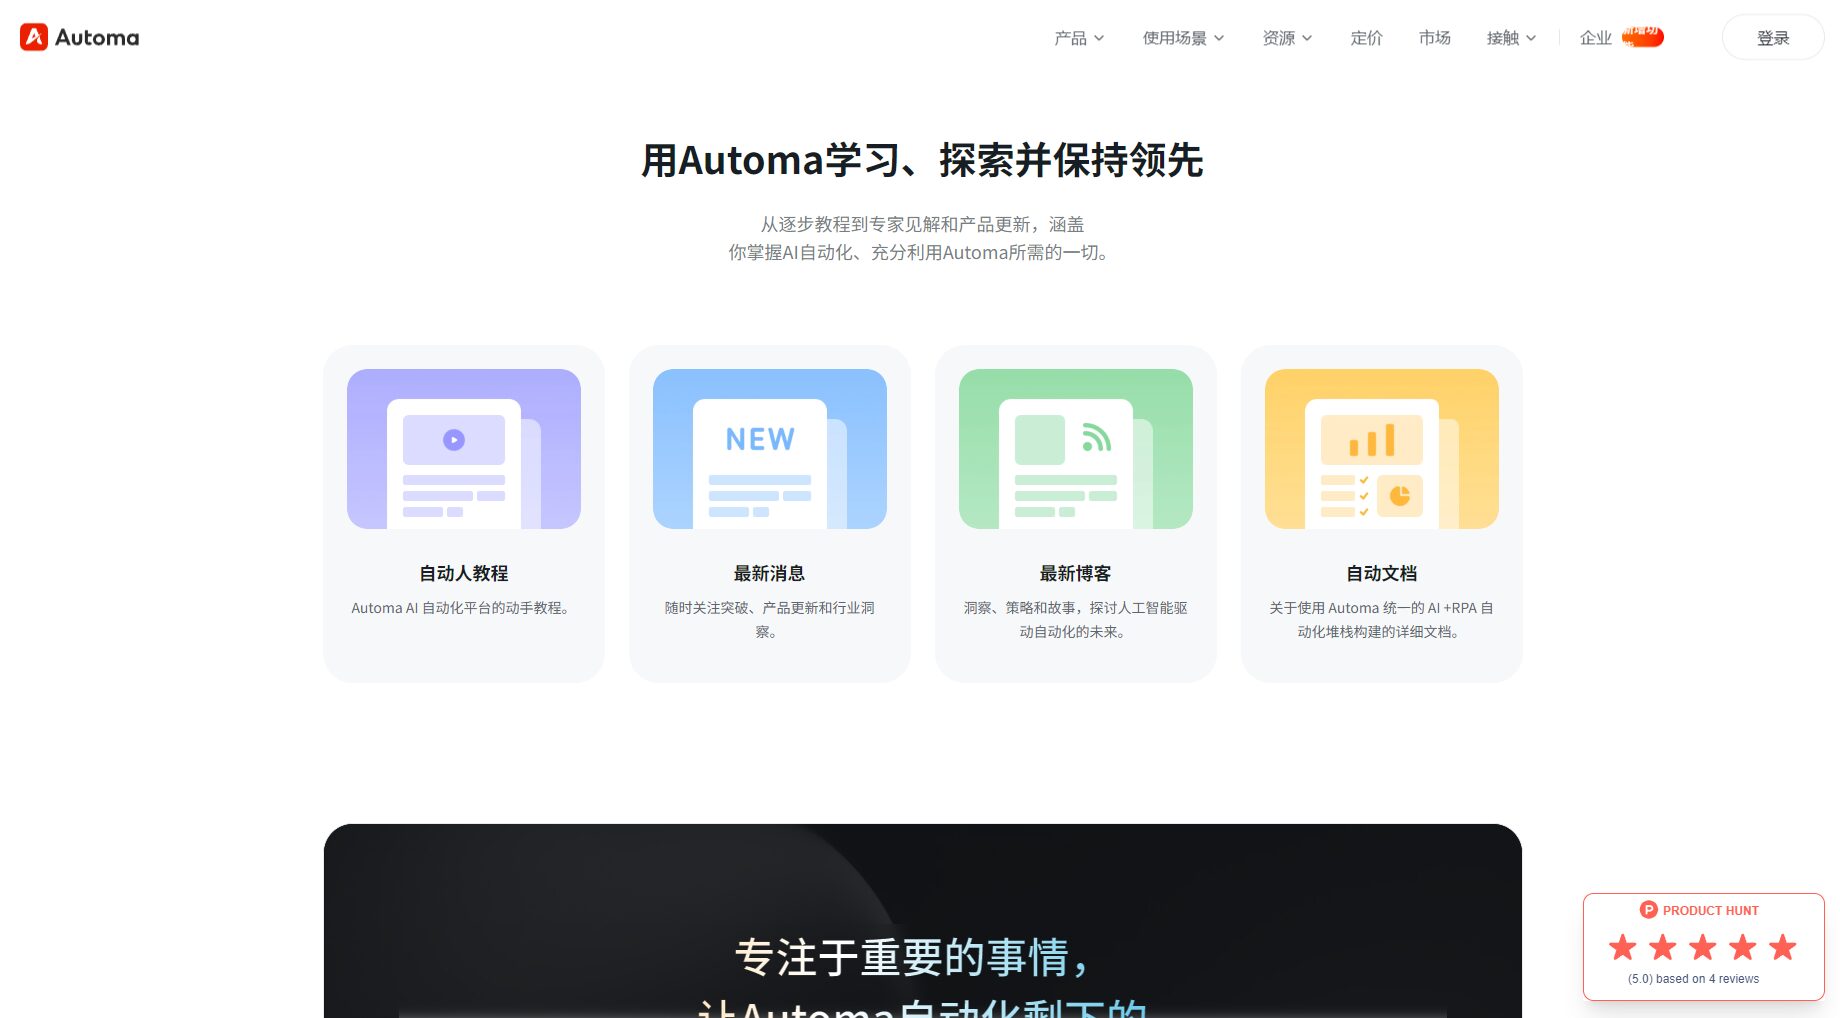Open the 市场 marketplace menu item
This screenshot has width=1840, height=1018.
point(1434,38)
